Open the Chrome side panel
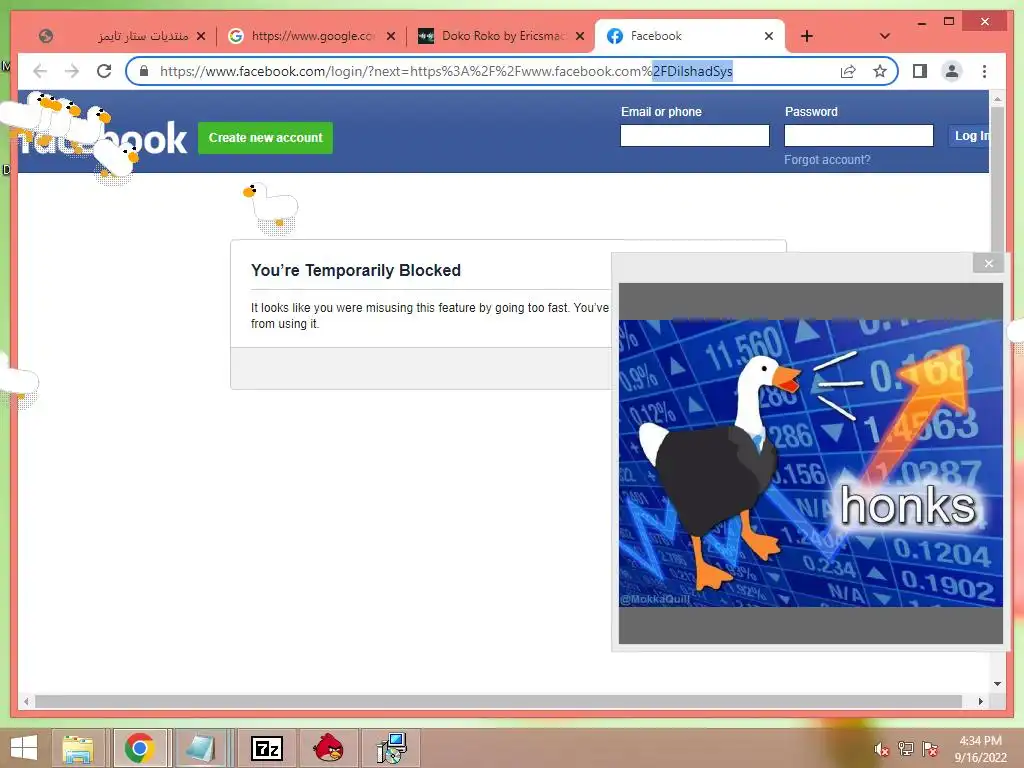Image resolution: width=1024 pixels, height=768 pixels. 920,71
